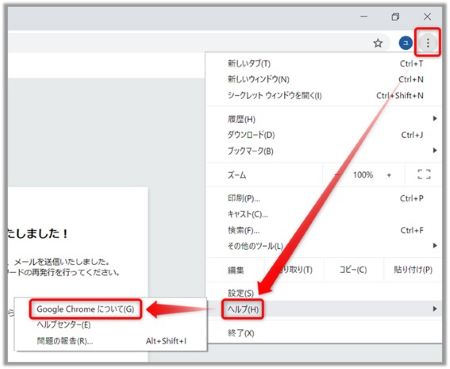Select 新しいウィンドウ(N) menu item
Viewport: 450px width, 369px height.
pos(324,79)
